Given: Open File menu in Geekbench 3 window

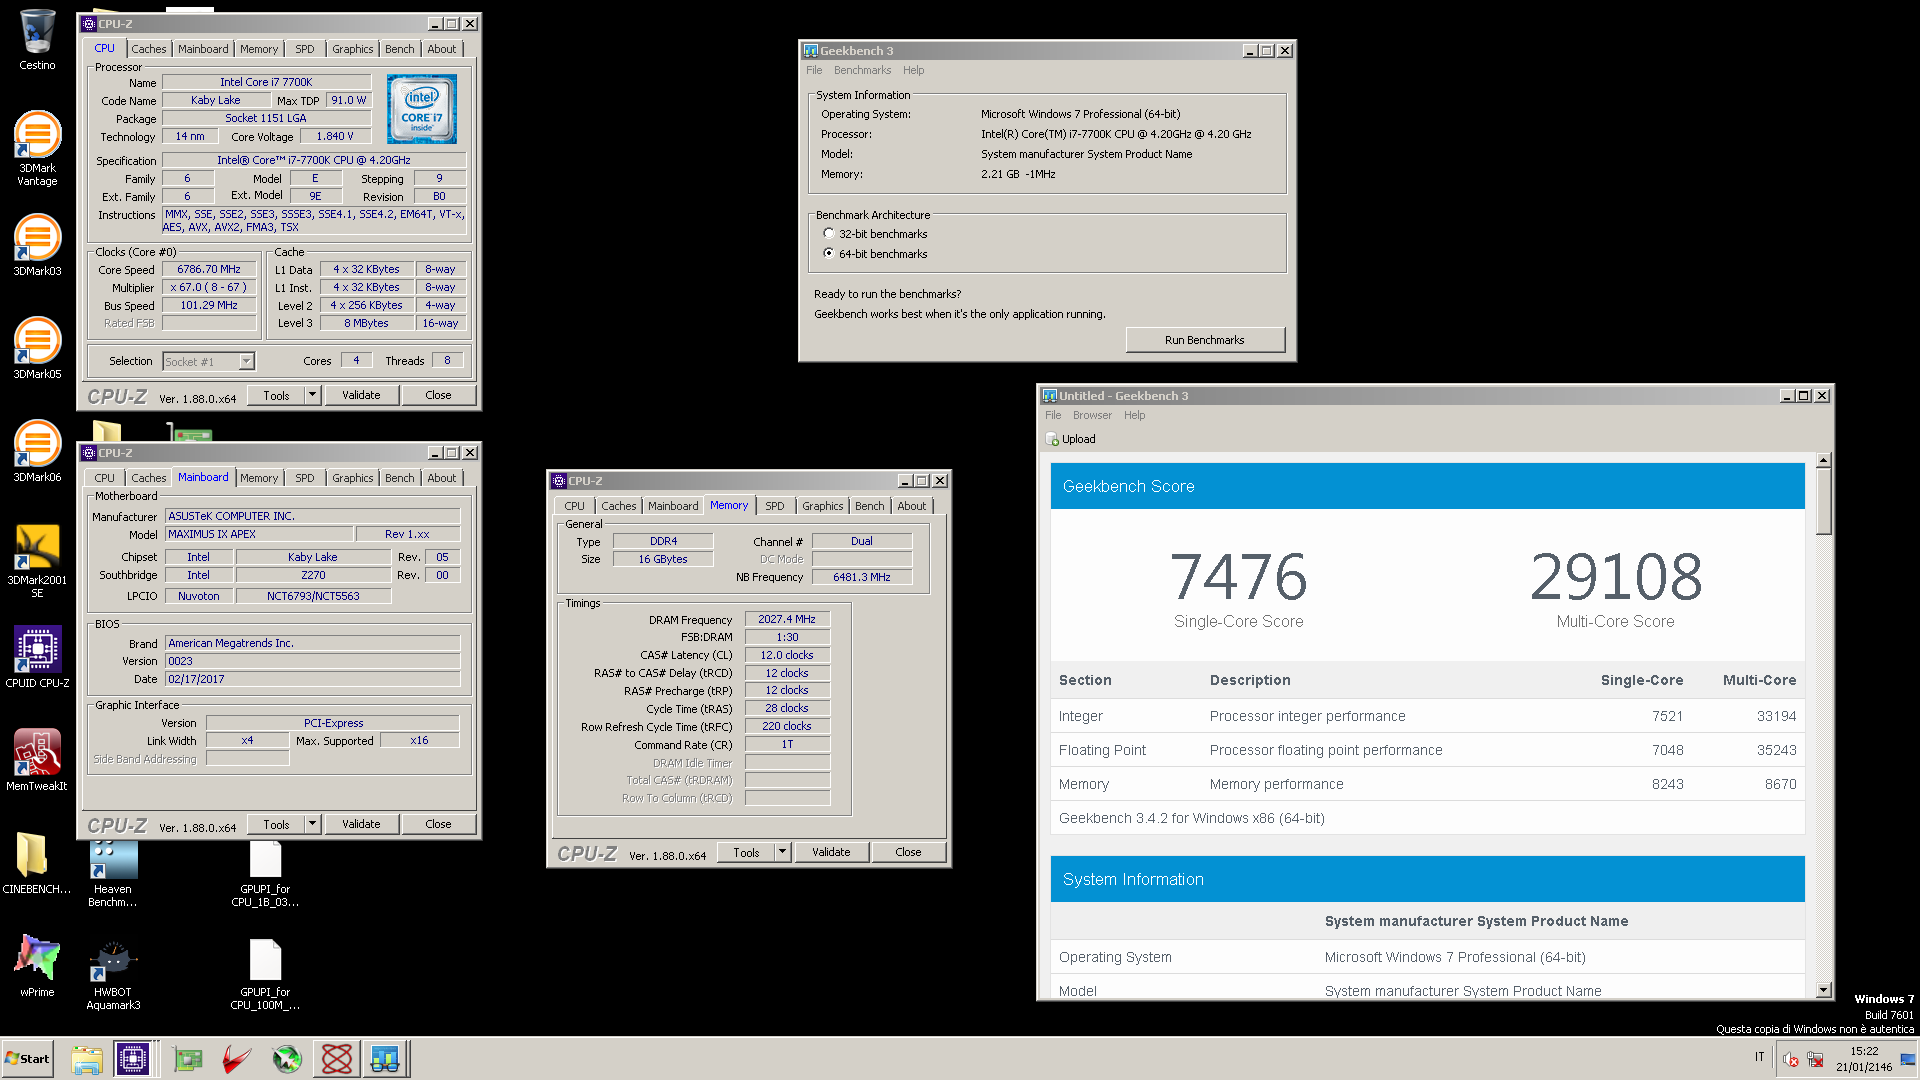Looking at the screenshot, I should [x=814, y=70].
